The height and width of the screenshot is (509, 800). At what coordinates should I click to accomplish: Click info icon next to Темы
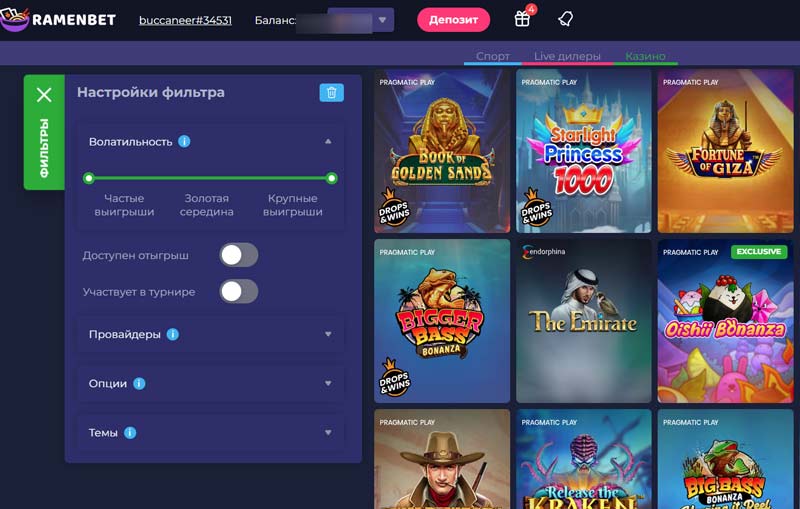(130, 433)
